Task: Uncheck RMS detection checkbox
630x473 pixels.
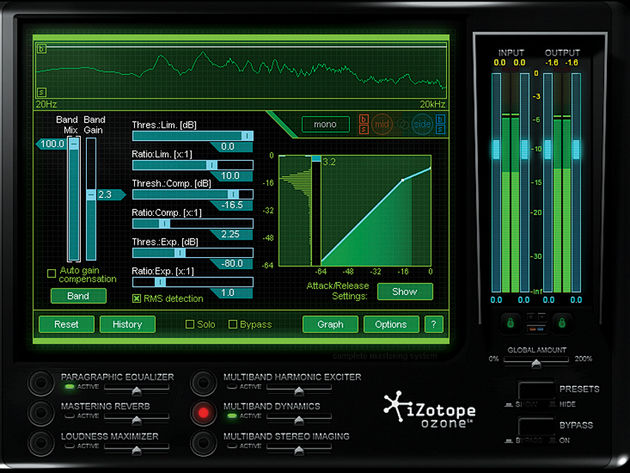Action: [137, 299]
